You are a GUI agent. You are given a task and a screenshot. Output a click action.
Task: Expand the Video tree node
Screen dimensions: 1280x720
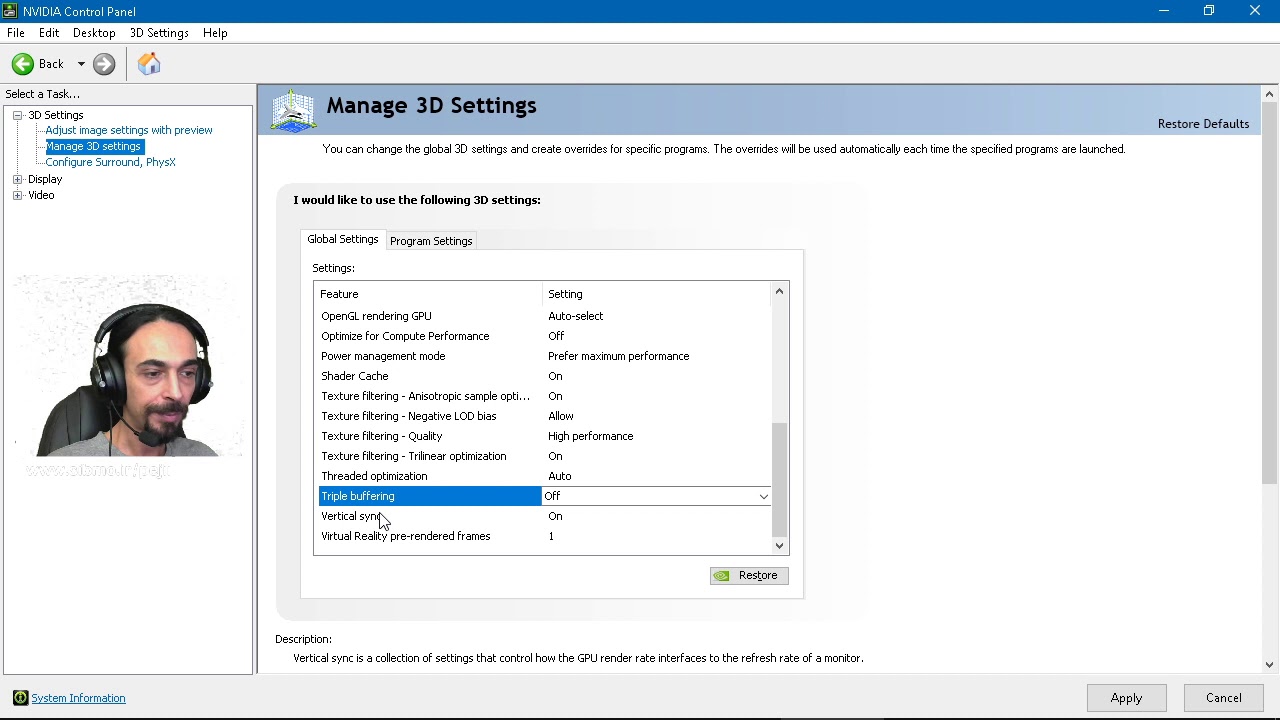click(17, 195)
